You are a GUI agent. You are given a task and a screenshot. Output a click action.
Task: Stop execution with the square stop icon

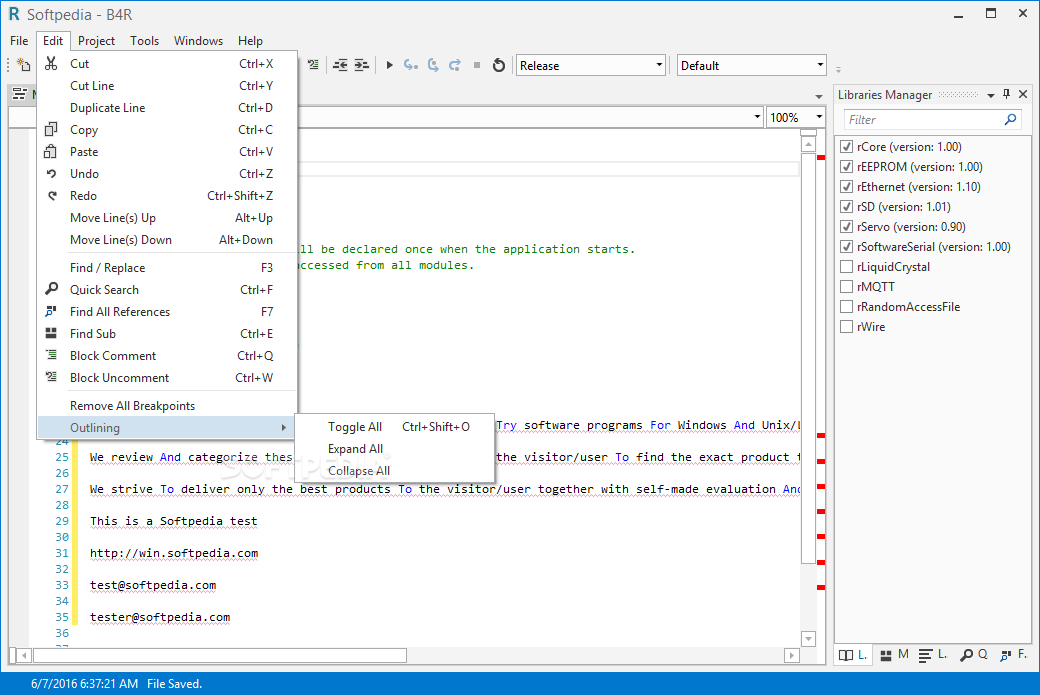[477, 65]
